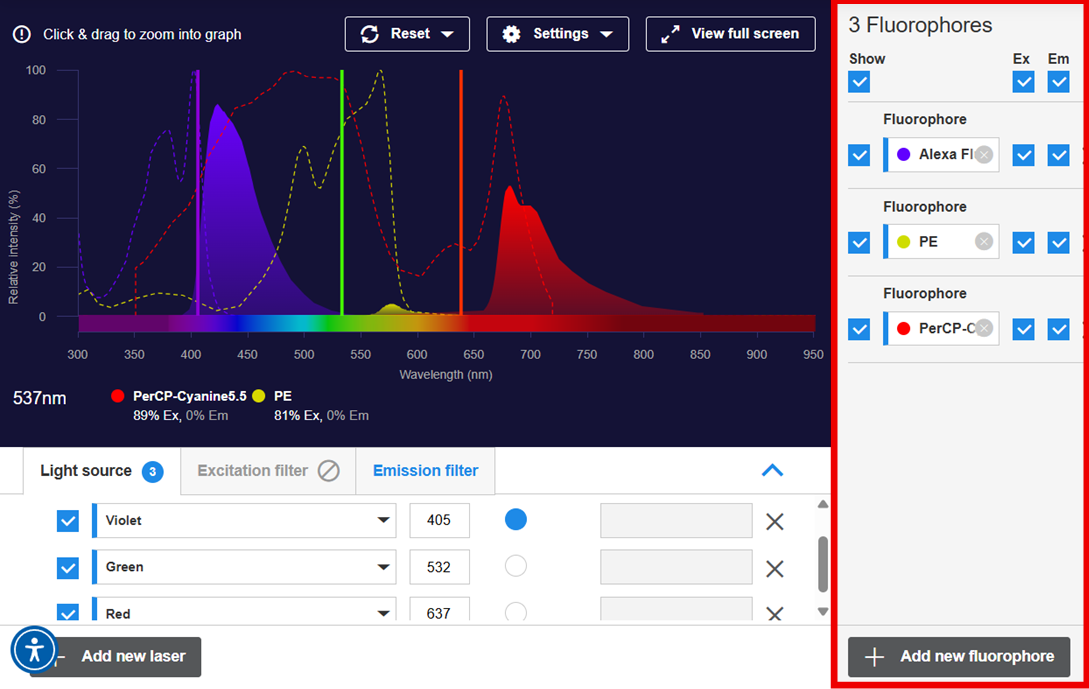Clear the PerCP-Cyanine5.5 fluorophore selection

pyautogui.click(x=984, y=329)
